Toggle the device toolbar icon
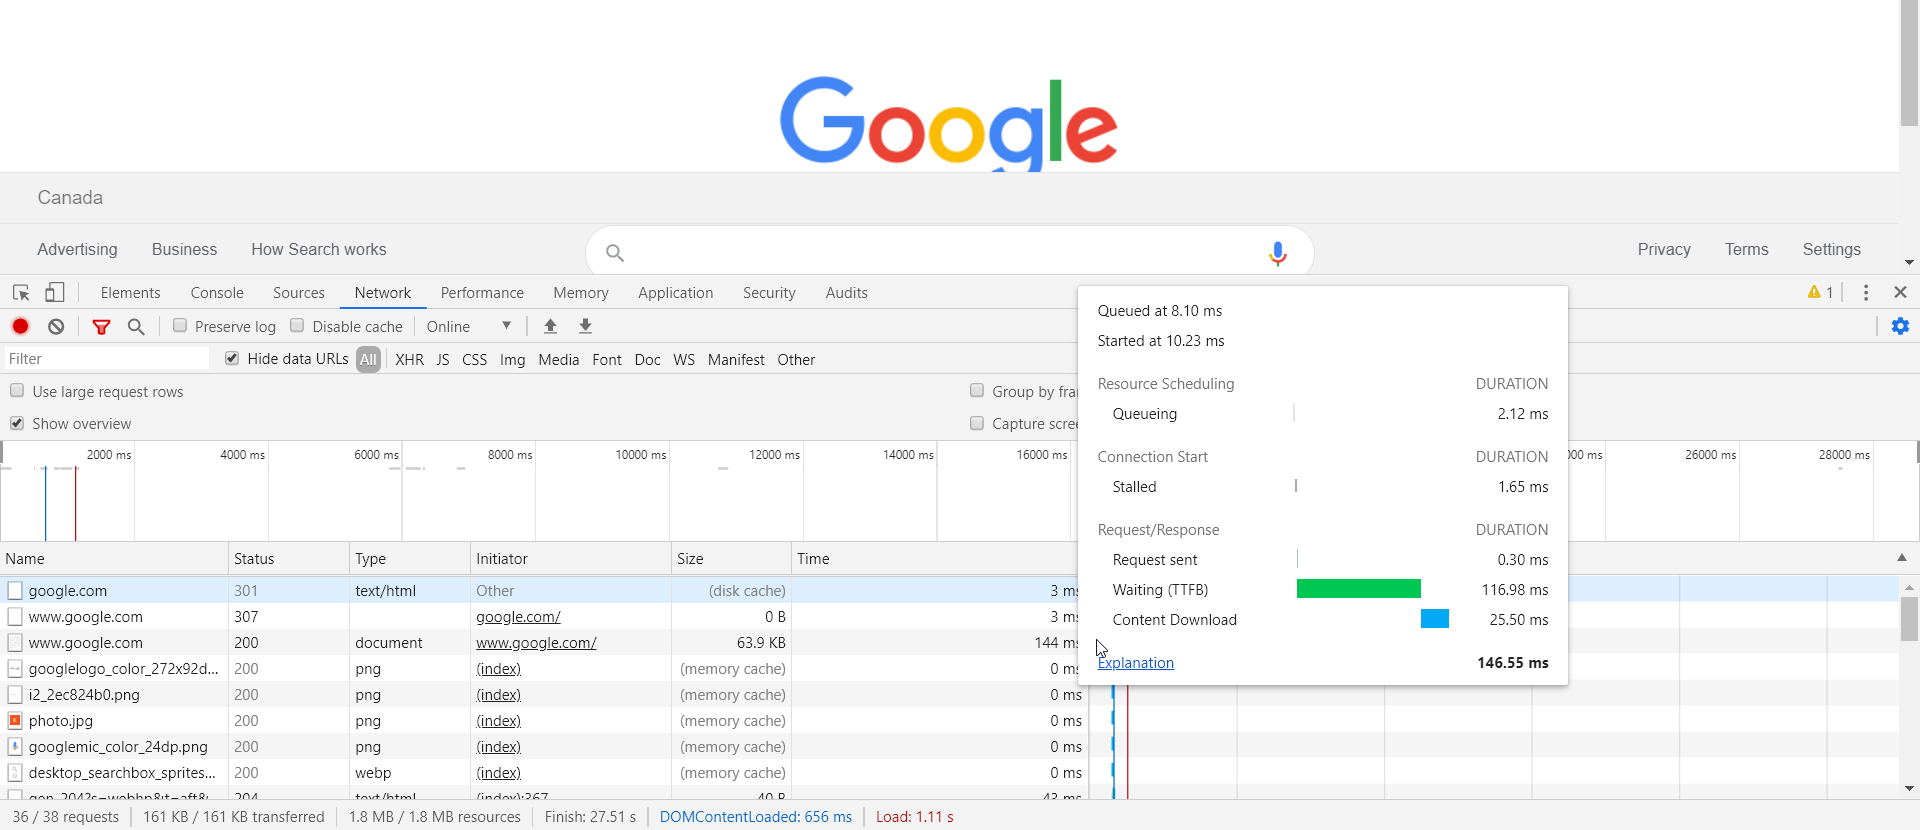Image resolution: width=1920 pixels, height=830 pixels. (55, 293)
